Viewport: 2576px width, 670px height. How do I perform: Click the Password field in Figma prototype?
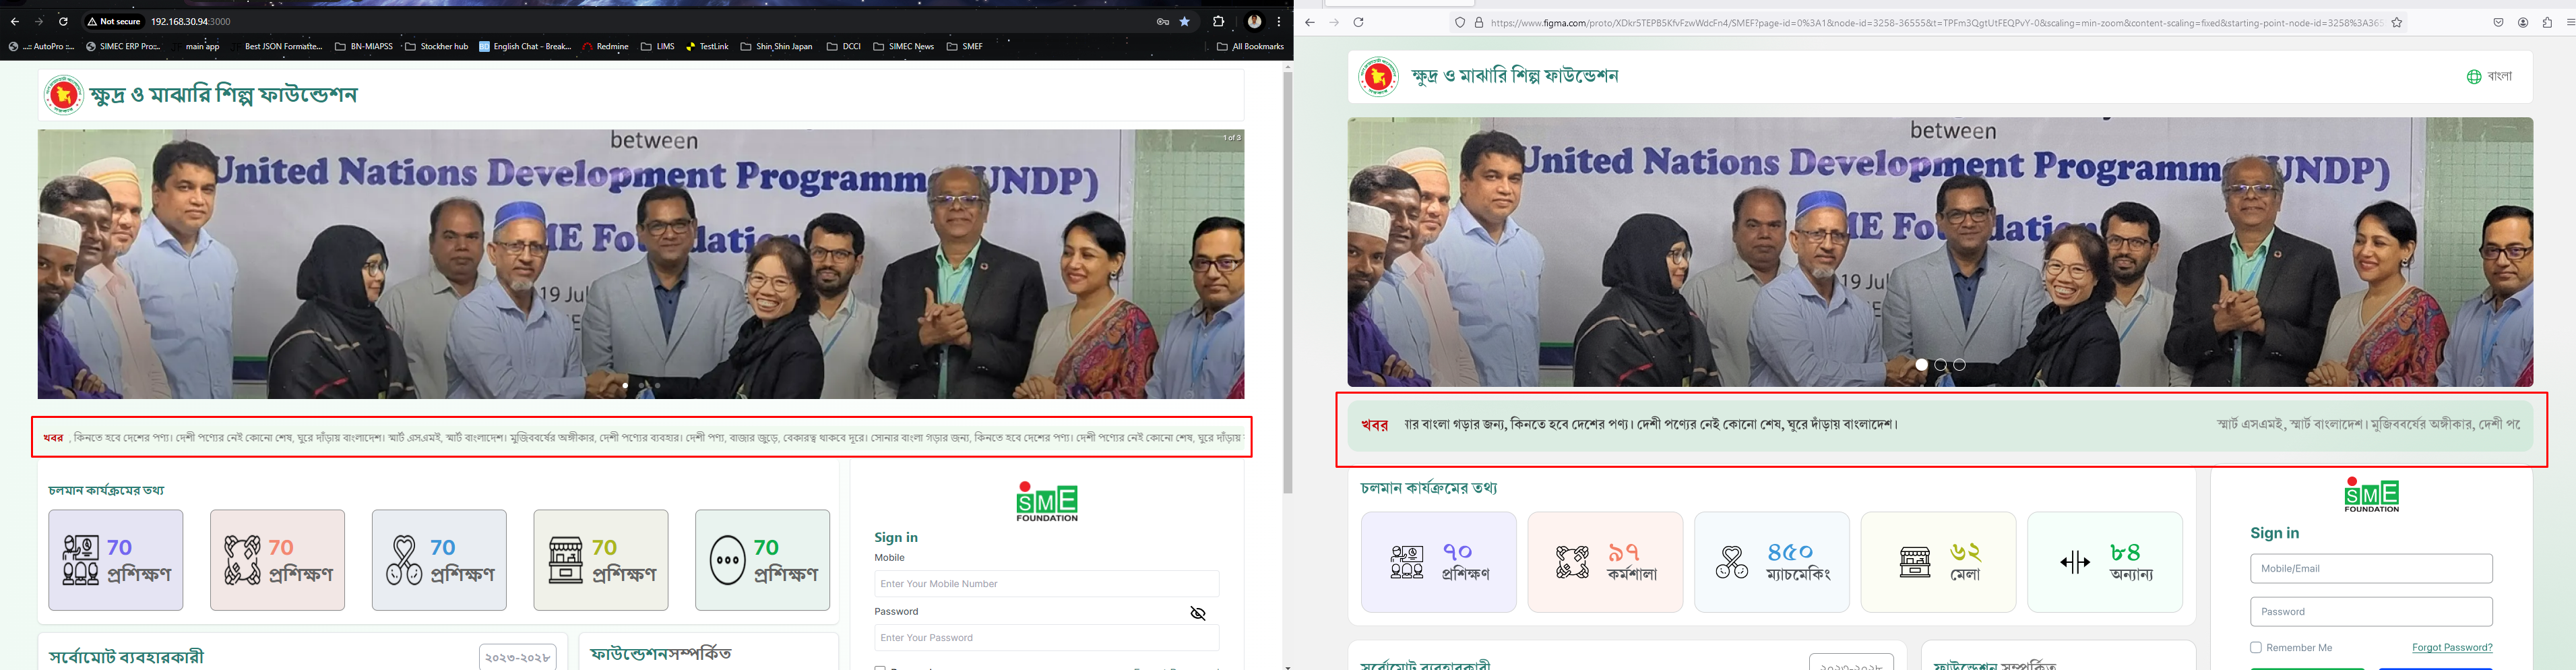point(2371,612)
